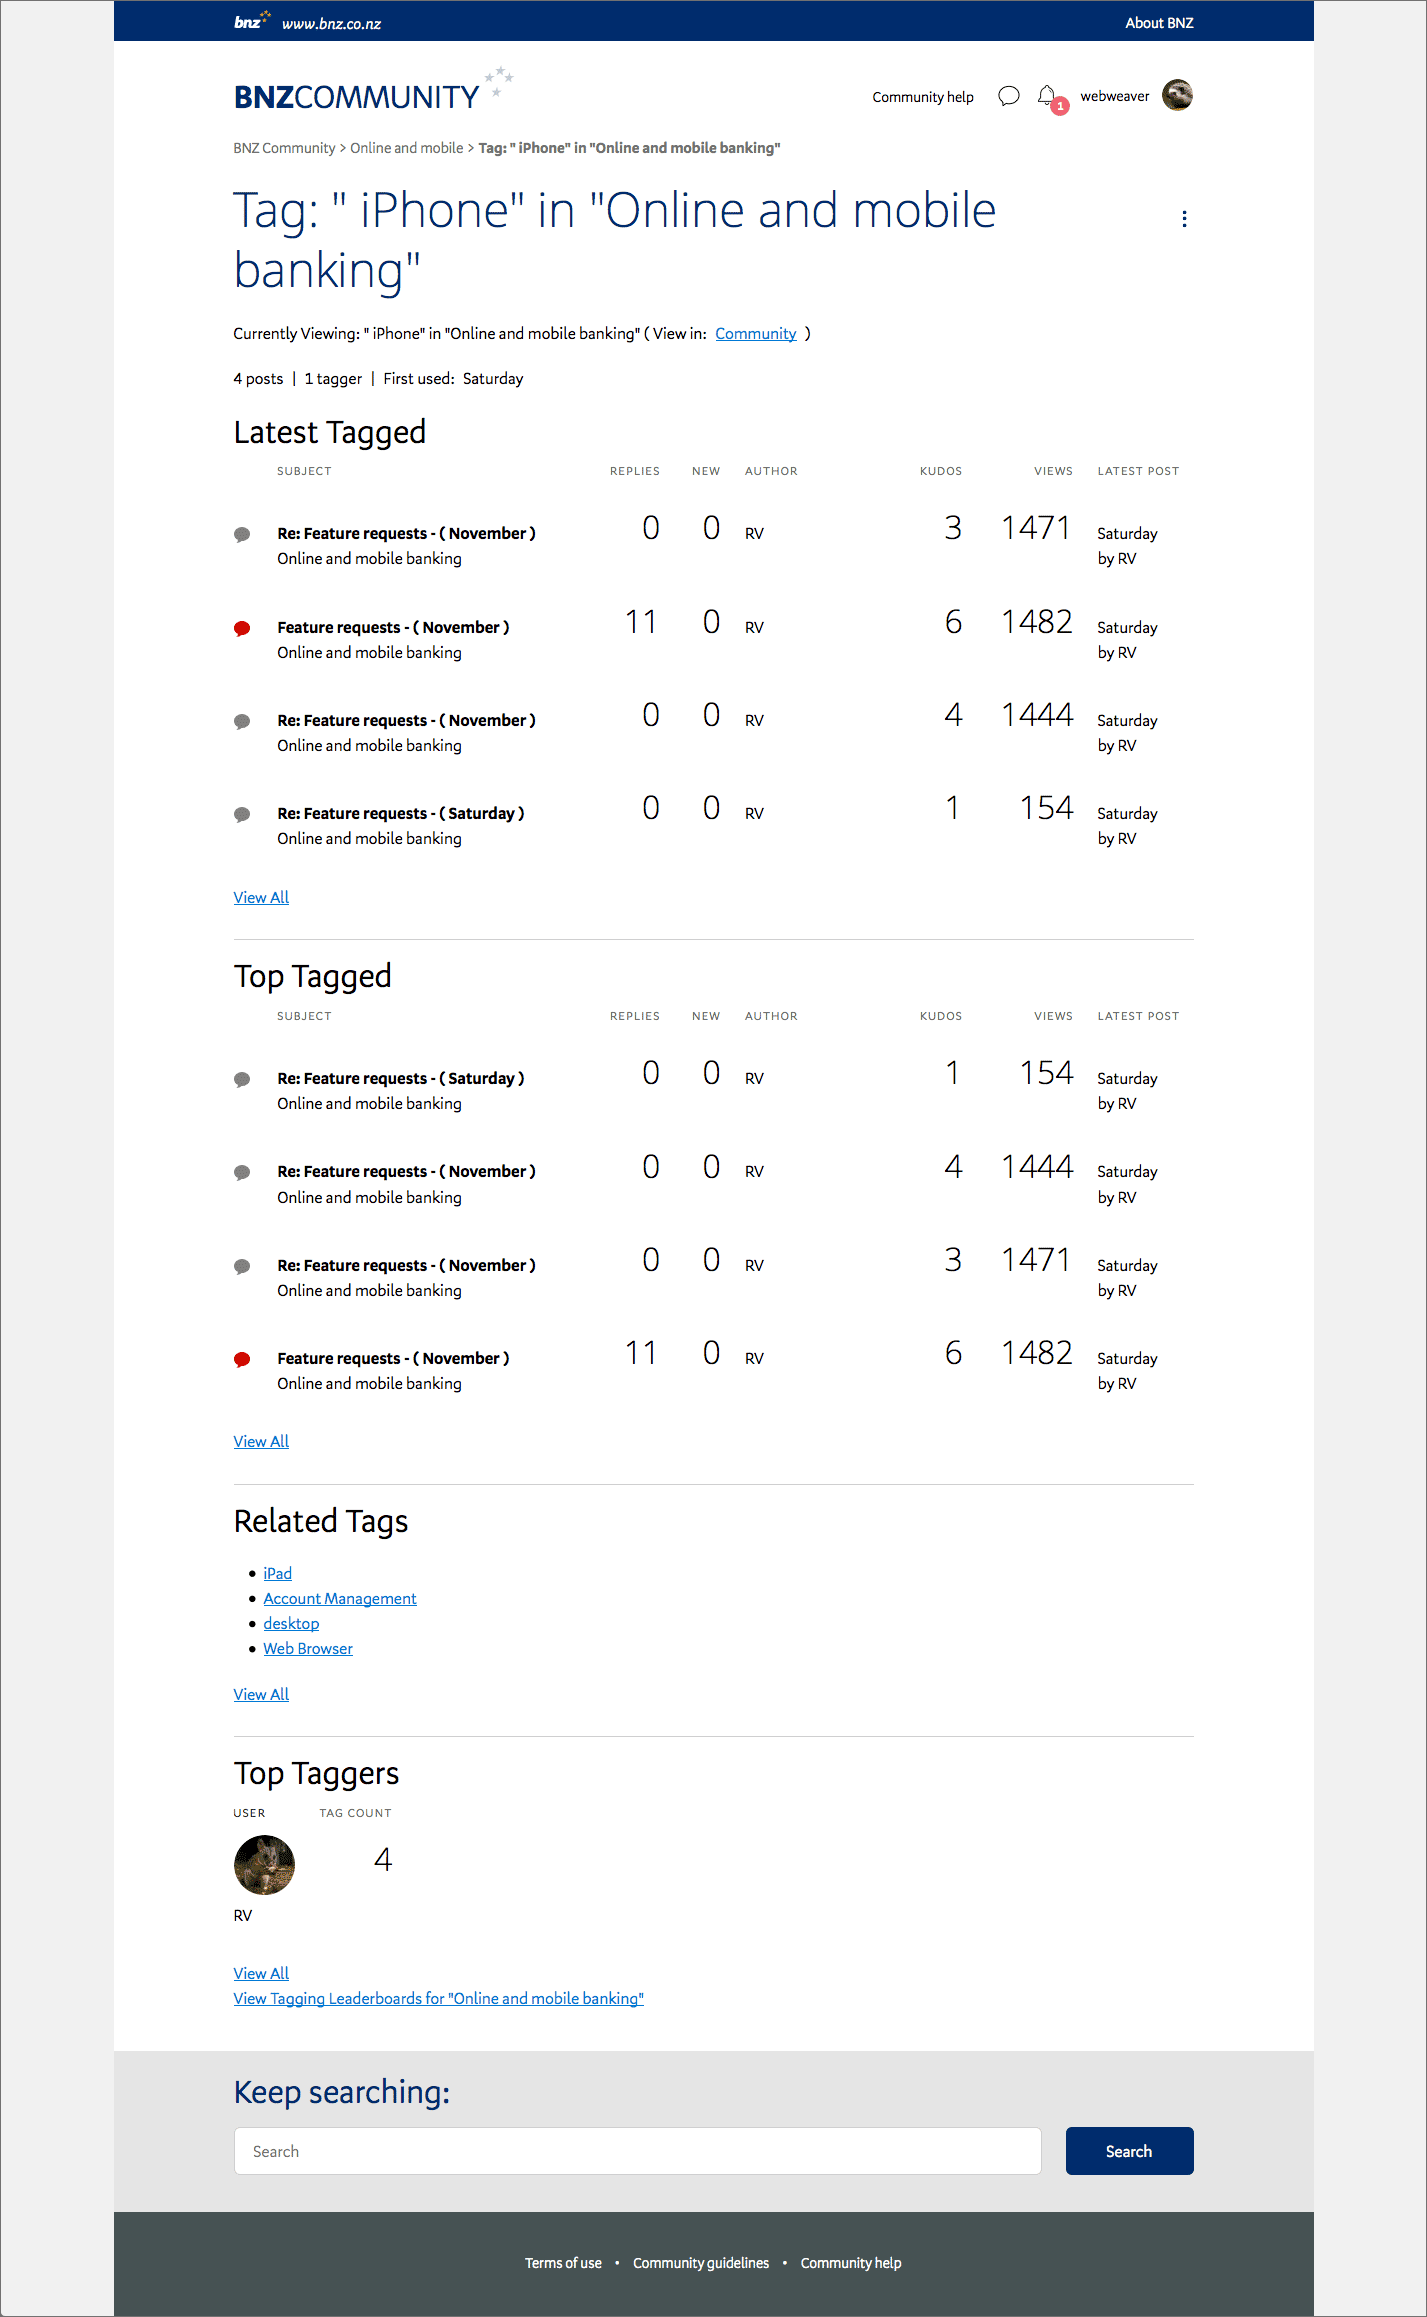Click the red hot topic bubble in Top Tagged
The height and width of the screenshot is (2317, 1427).
pos(242,1360)
